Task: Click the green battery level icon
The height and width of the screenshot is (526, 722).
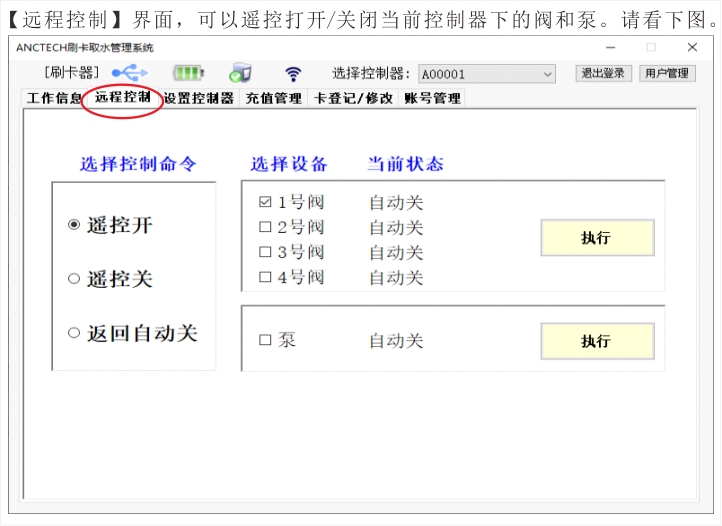Action: coord(188,73)
